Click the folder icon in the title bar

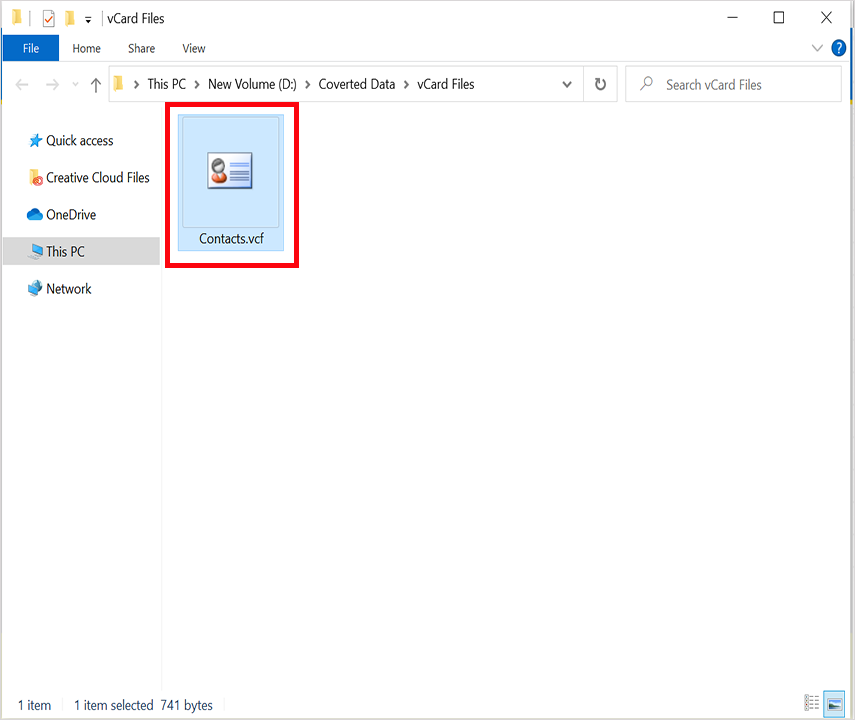coord(17,17)
